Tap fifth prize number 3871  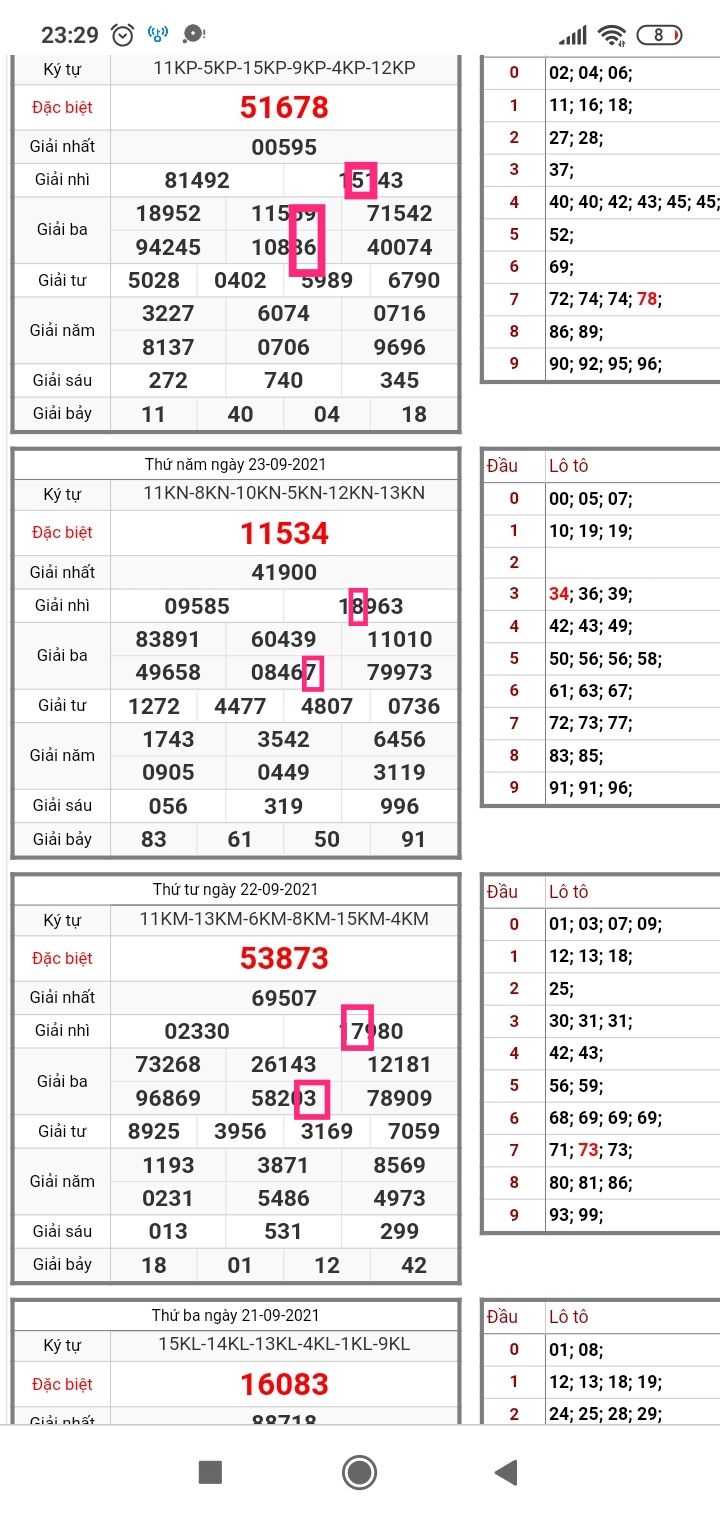(x=284, y=1165)
